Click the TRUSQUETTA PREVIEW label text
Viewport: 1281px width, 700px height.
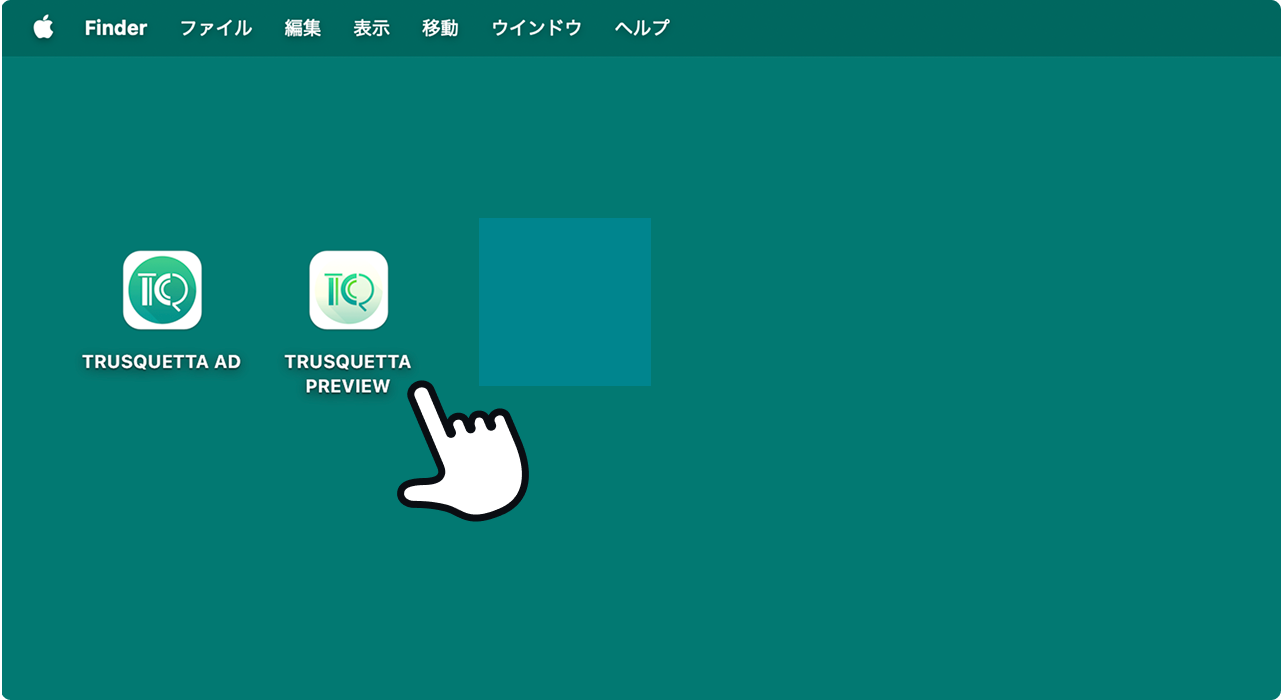click(x=348, y=374)
